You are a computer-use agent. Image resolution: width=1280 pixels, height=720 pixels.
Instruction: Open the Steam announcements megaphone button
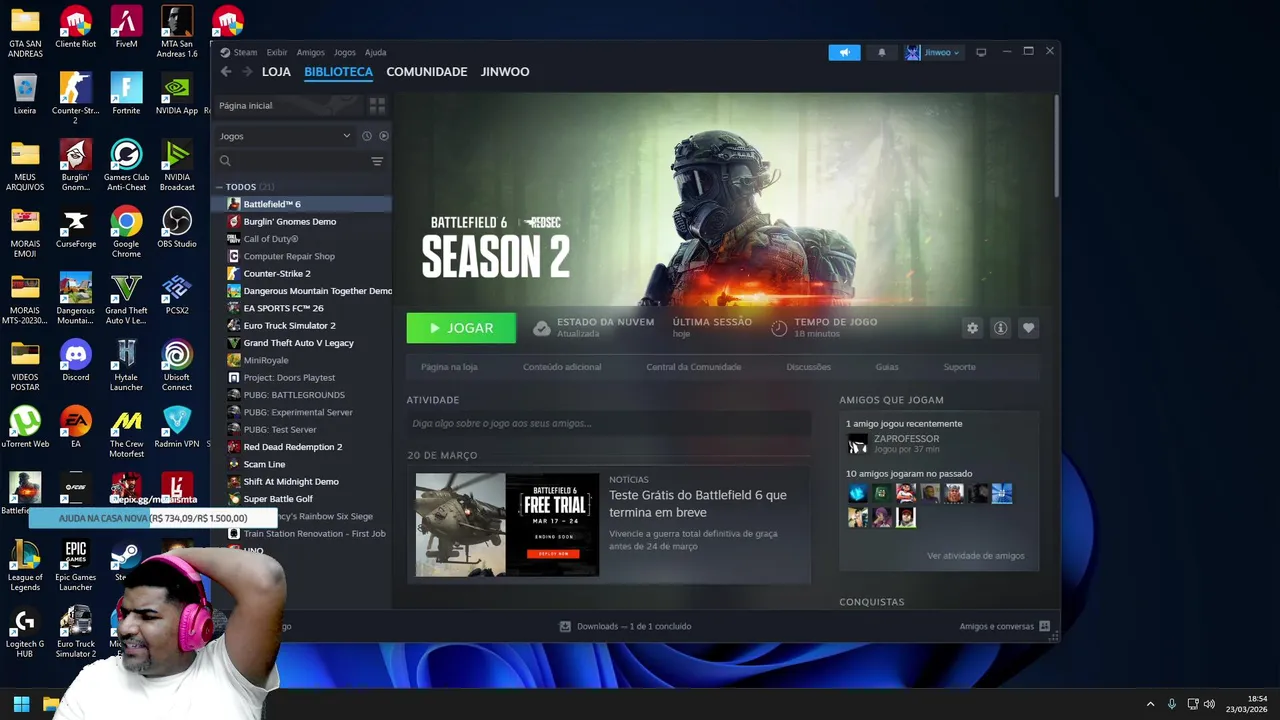(844, 52)
